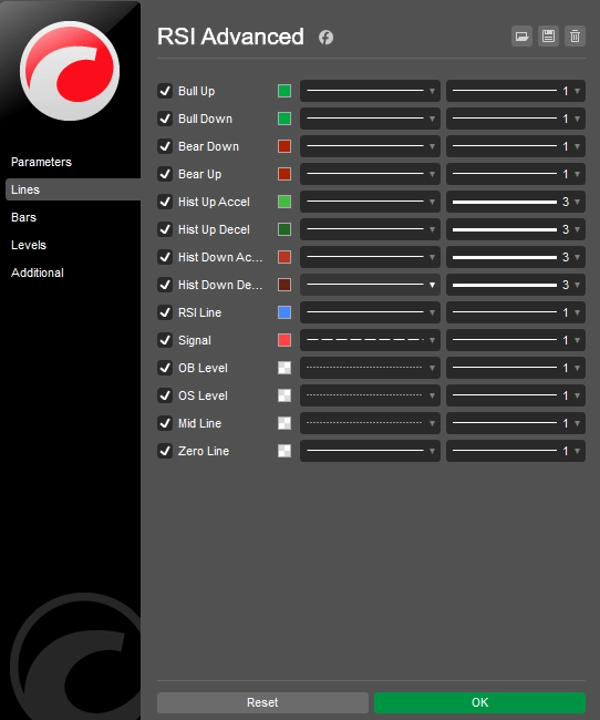Open Hist Up Decel thickness dropdown
The width and height of the screenshot is (600, 720).
(516, 229)
